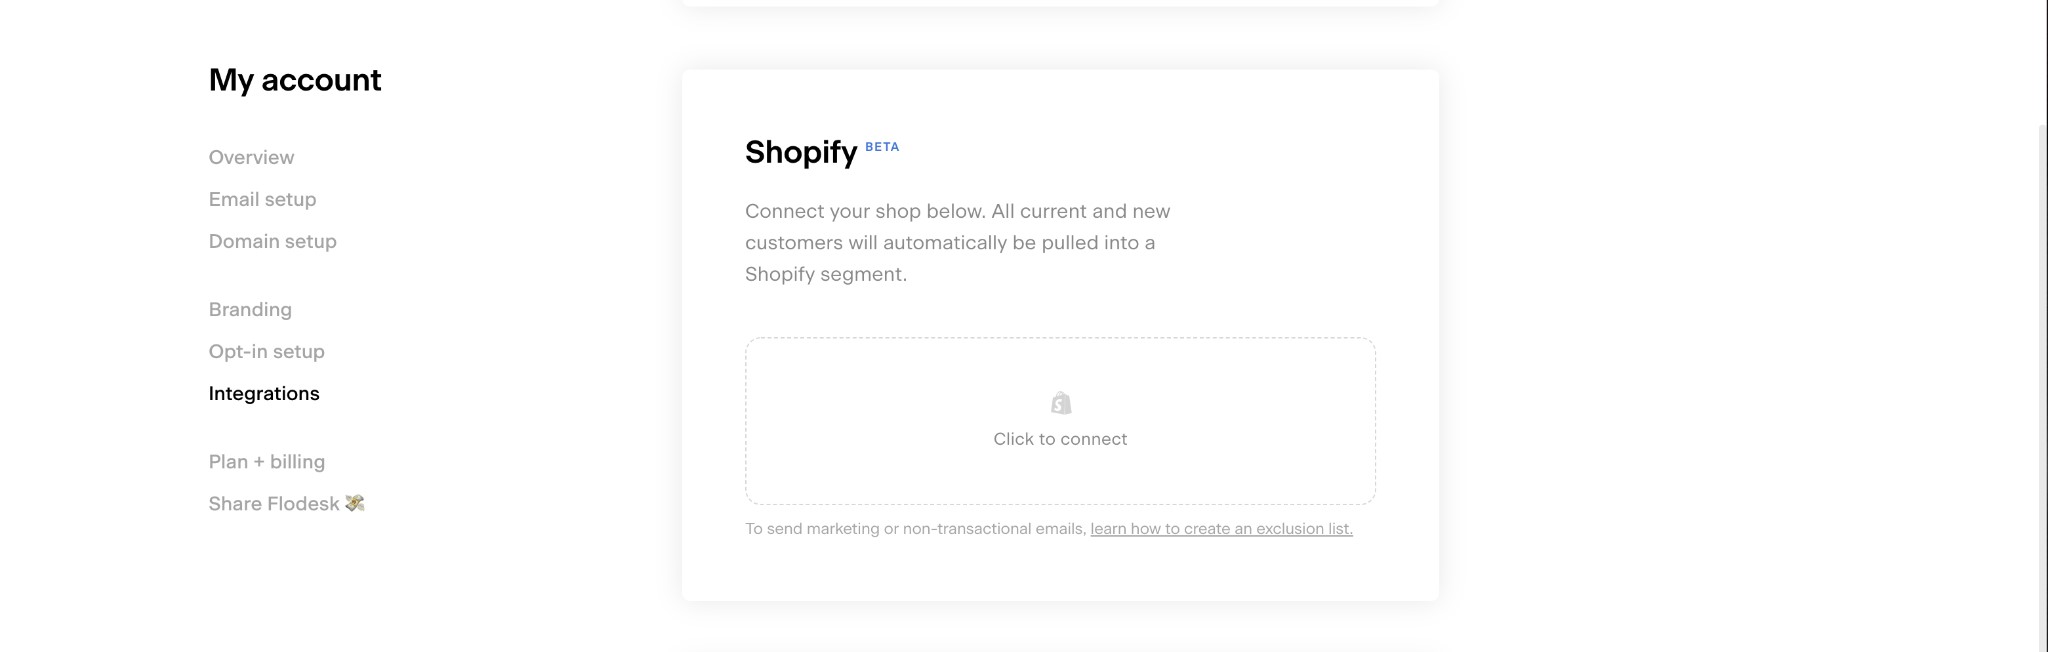The height and width of the screenshot is (652, 2048).
Task: Click the Shopify heading
Action: coord(800,152)
